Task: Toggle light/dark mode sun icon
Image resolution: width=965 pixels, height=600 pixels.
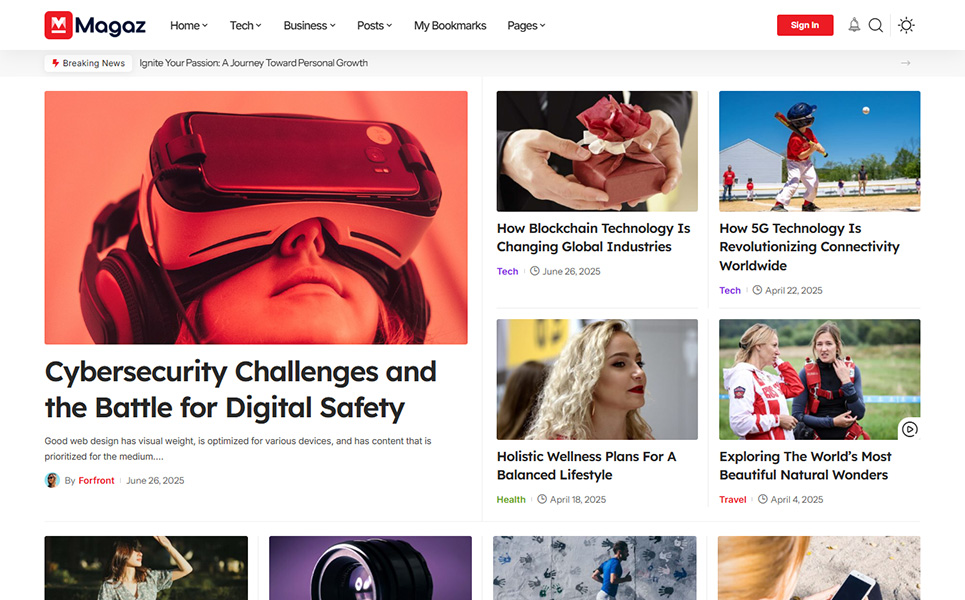Action: [906, 25]
